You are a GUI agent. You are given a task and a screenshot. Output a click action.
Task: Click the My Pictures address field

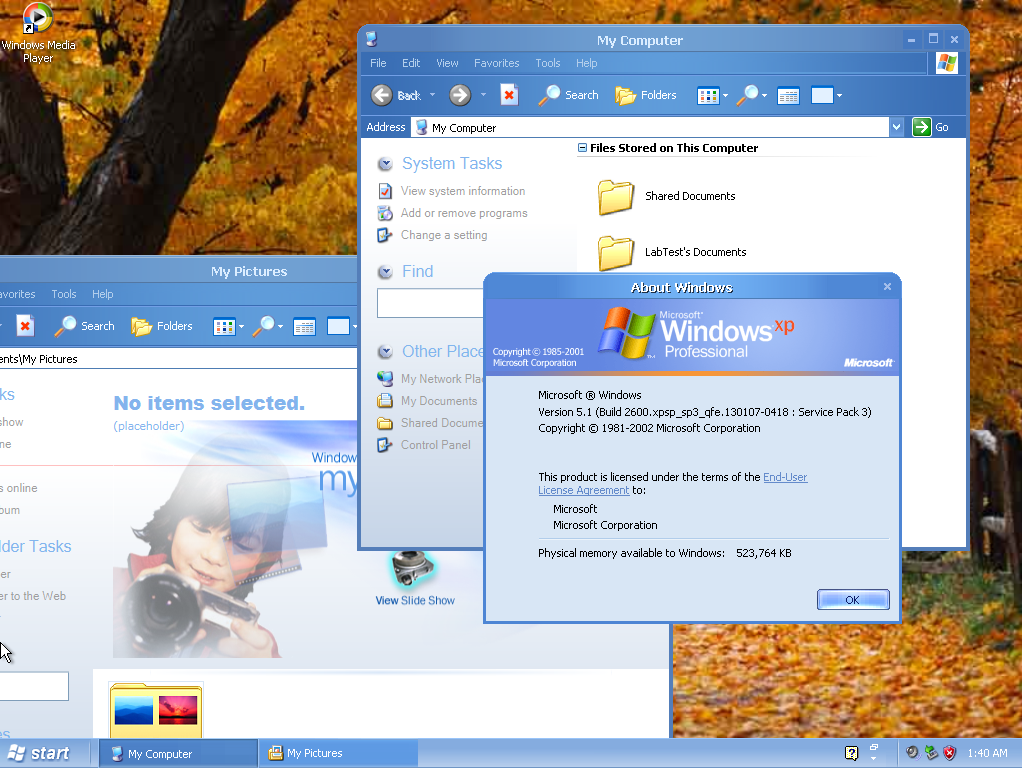pyautogui.click(x=179, y=359)
